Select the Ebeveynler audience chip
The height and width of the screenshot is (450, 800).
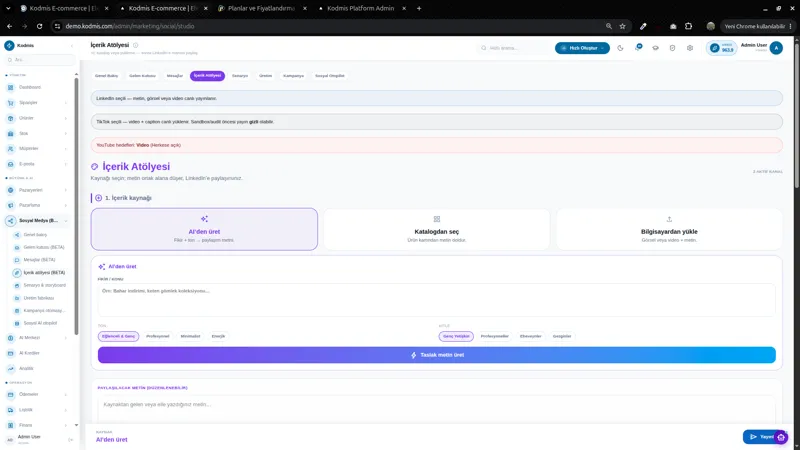coord(531,336)
